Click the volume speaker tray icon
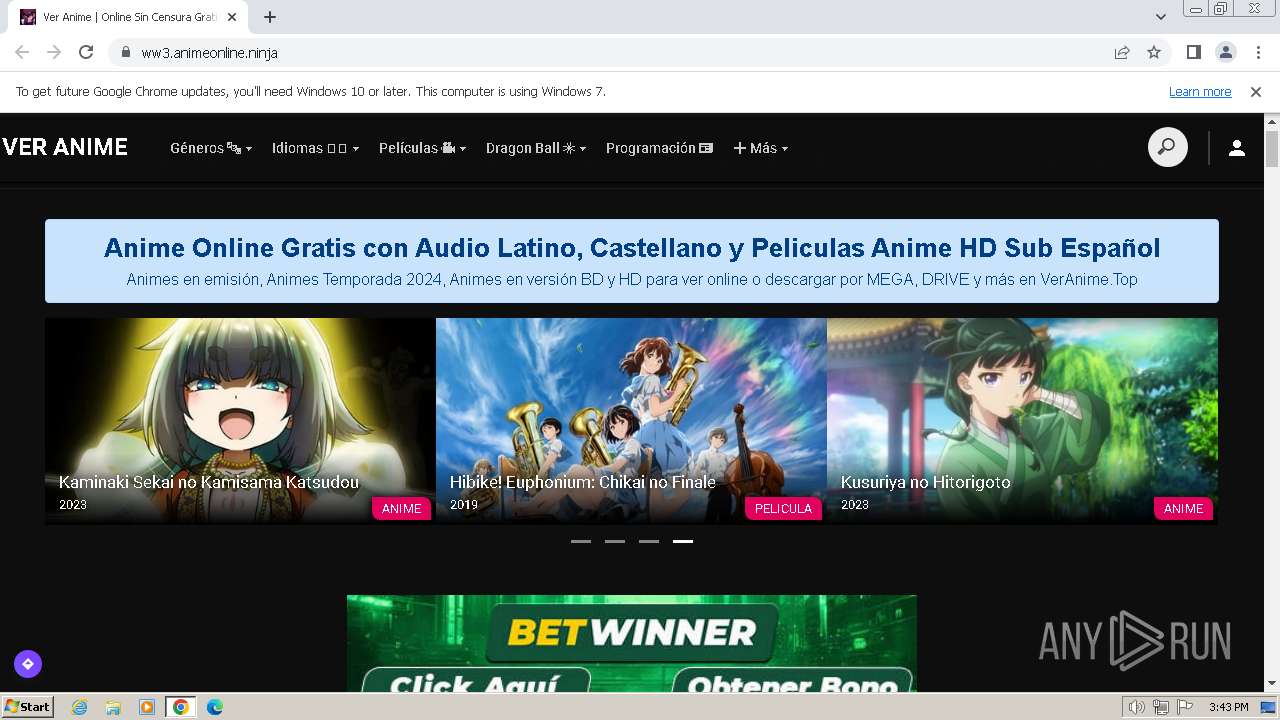 coord(1137,707)
